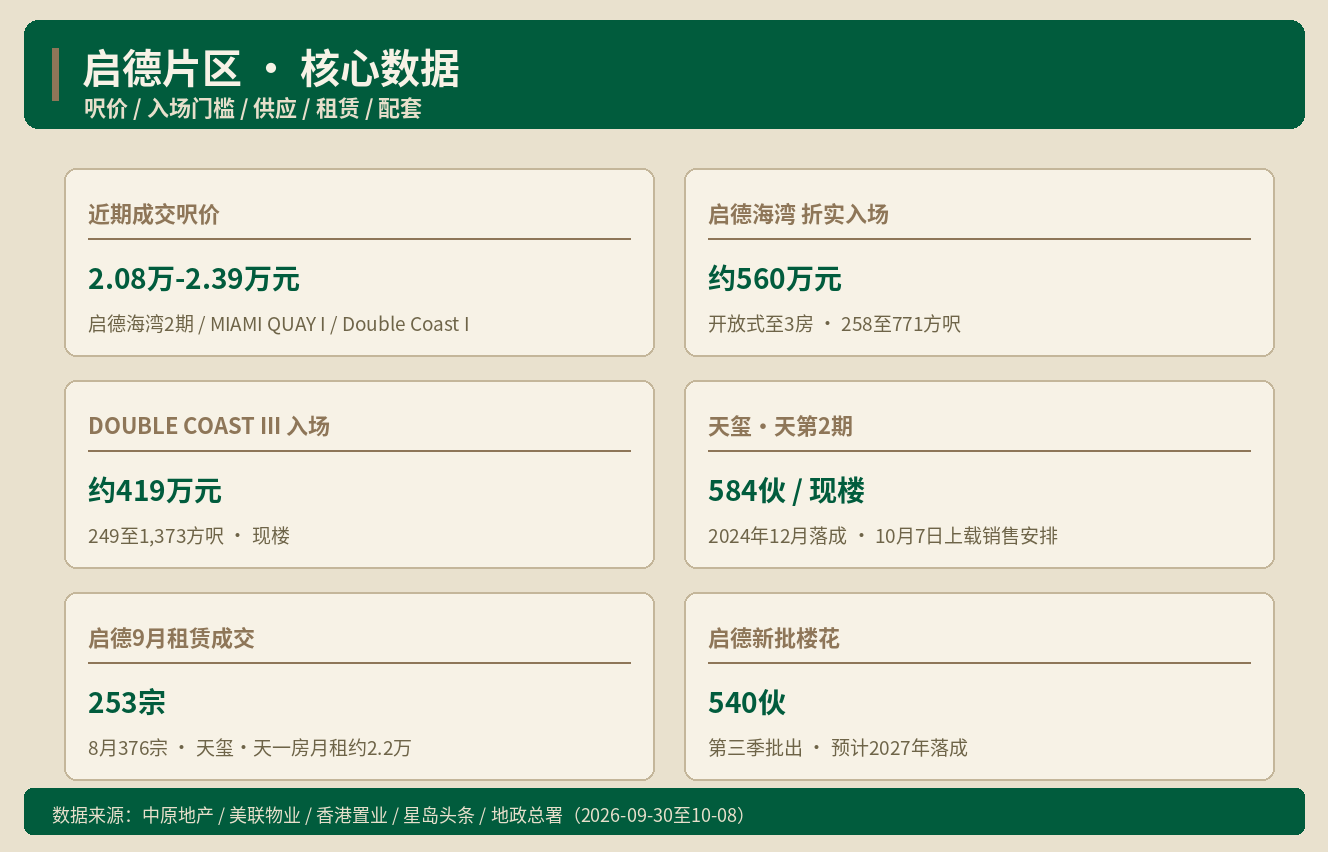Click the note "2024年12月落成 · 10月7日上载销售安排"
Screen dimensions: 1328x852
click(883, 536)
